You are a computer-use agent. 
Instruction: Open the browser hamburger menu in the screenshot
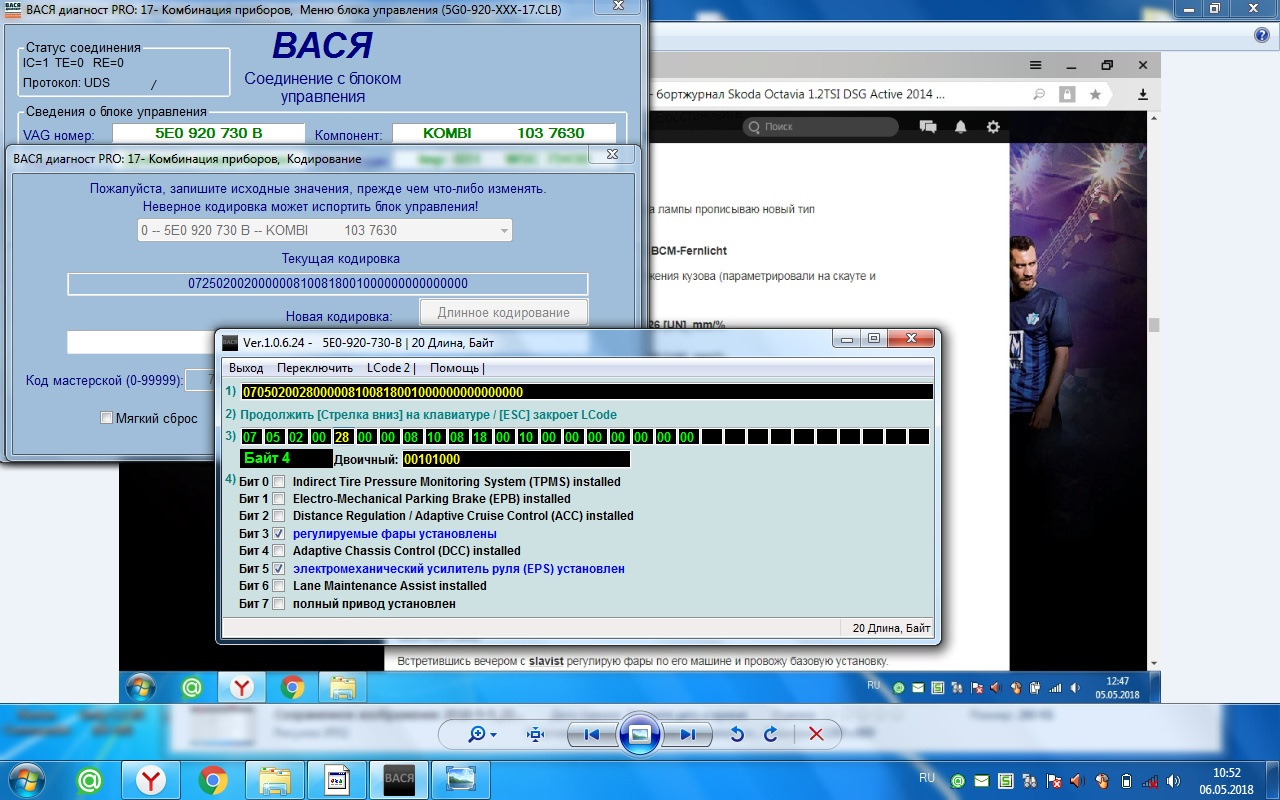[x=1035, y=65]
